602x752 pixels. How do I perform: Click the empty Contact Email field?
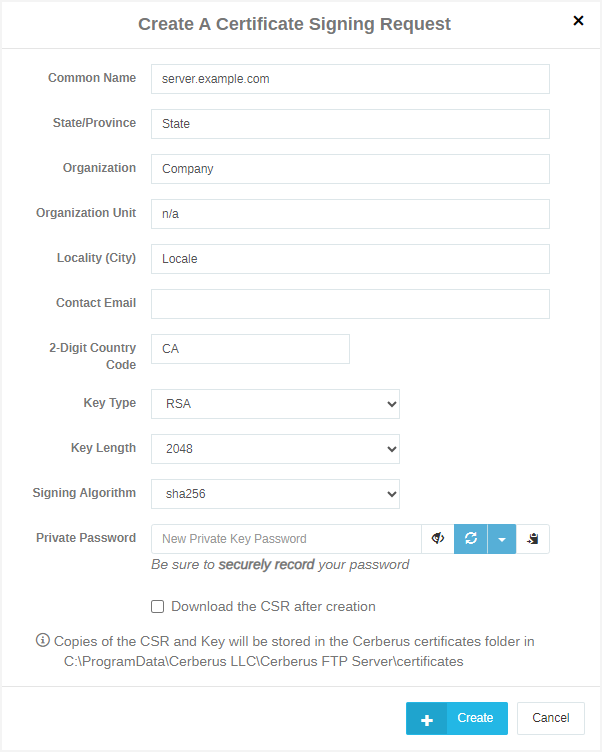[x=350, y=304]
